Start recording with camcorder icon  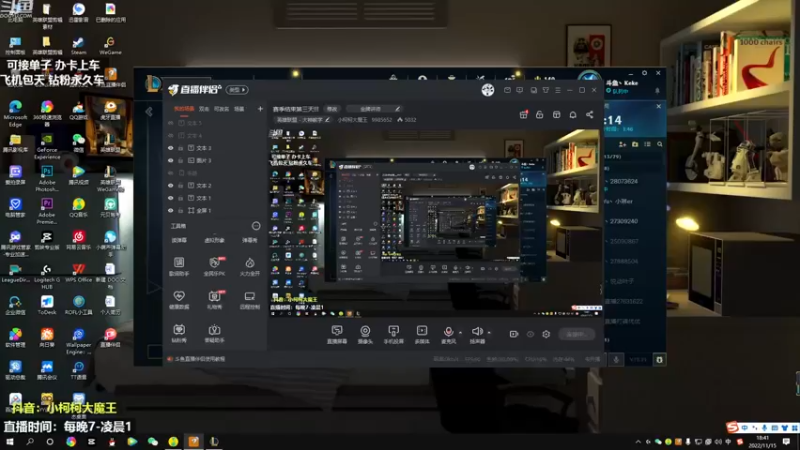(x=514, y=334)
